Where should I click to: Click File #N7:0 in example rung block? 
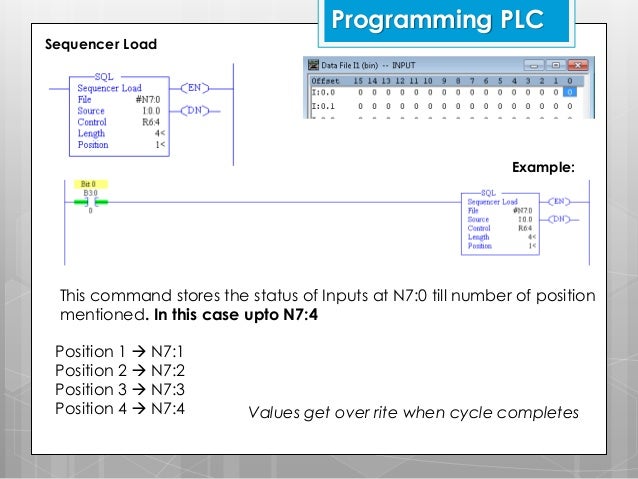click(500, 210)
